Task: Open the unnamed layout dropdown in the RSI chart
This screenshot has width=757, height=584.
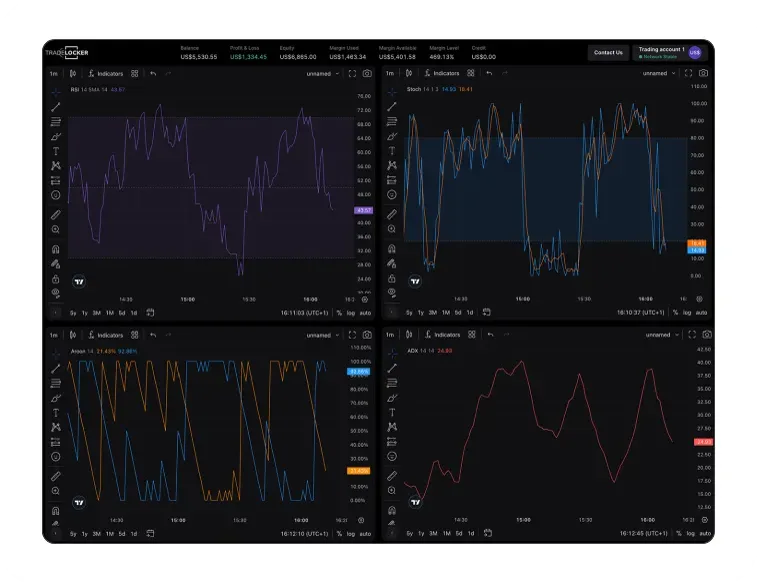Action: (x=322, y=74)
